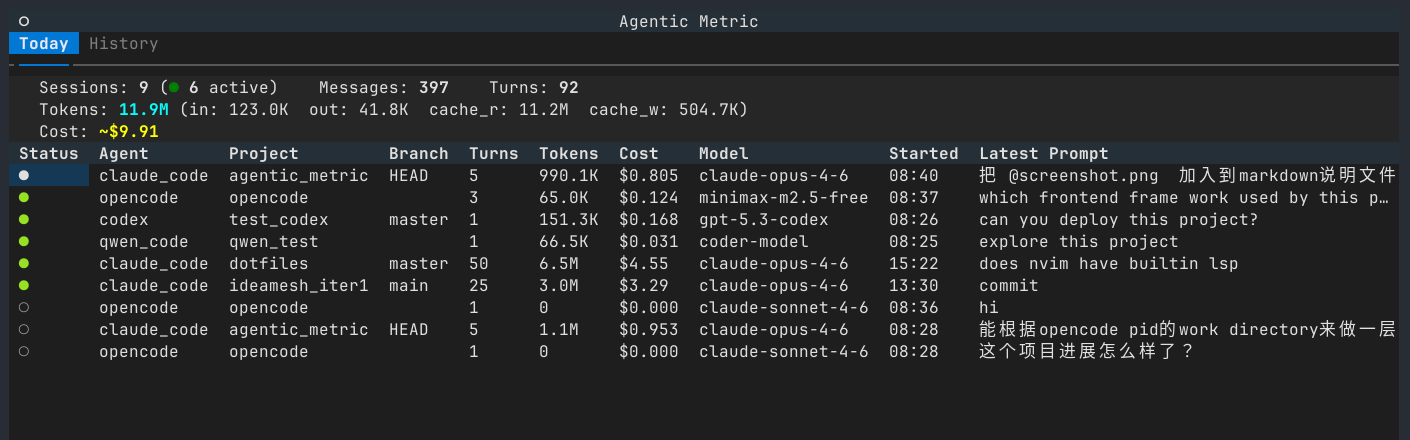
Task: Click the Sessions: 9 summary value
Action: [94, 87]
